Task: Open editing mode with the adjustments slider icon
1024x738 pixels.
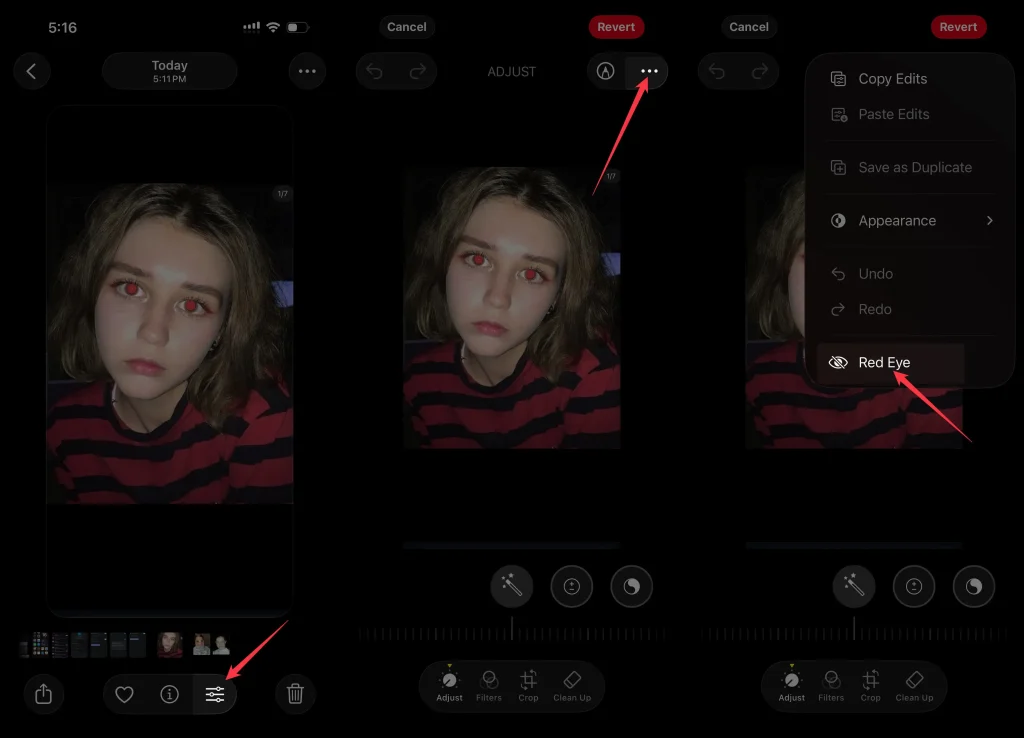Action: click(x=215, y=694)
